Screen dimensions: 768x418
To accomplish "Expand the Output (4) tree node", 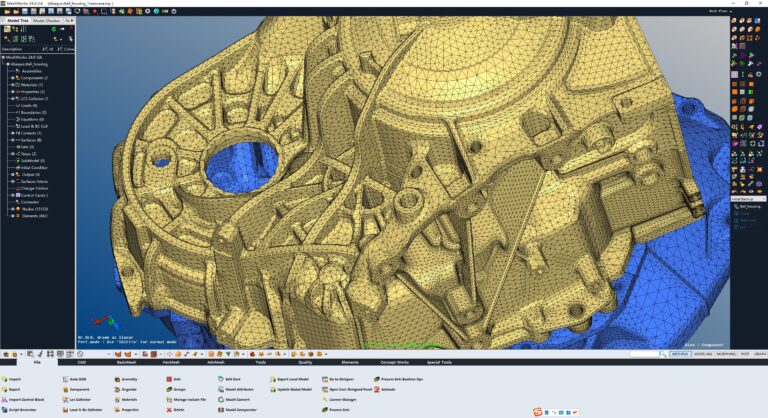I will click(x=13, y=174).
